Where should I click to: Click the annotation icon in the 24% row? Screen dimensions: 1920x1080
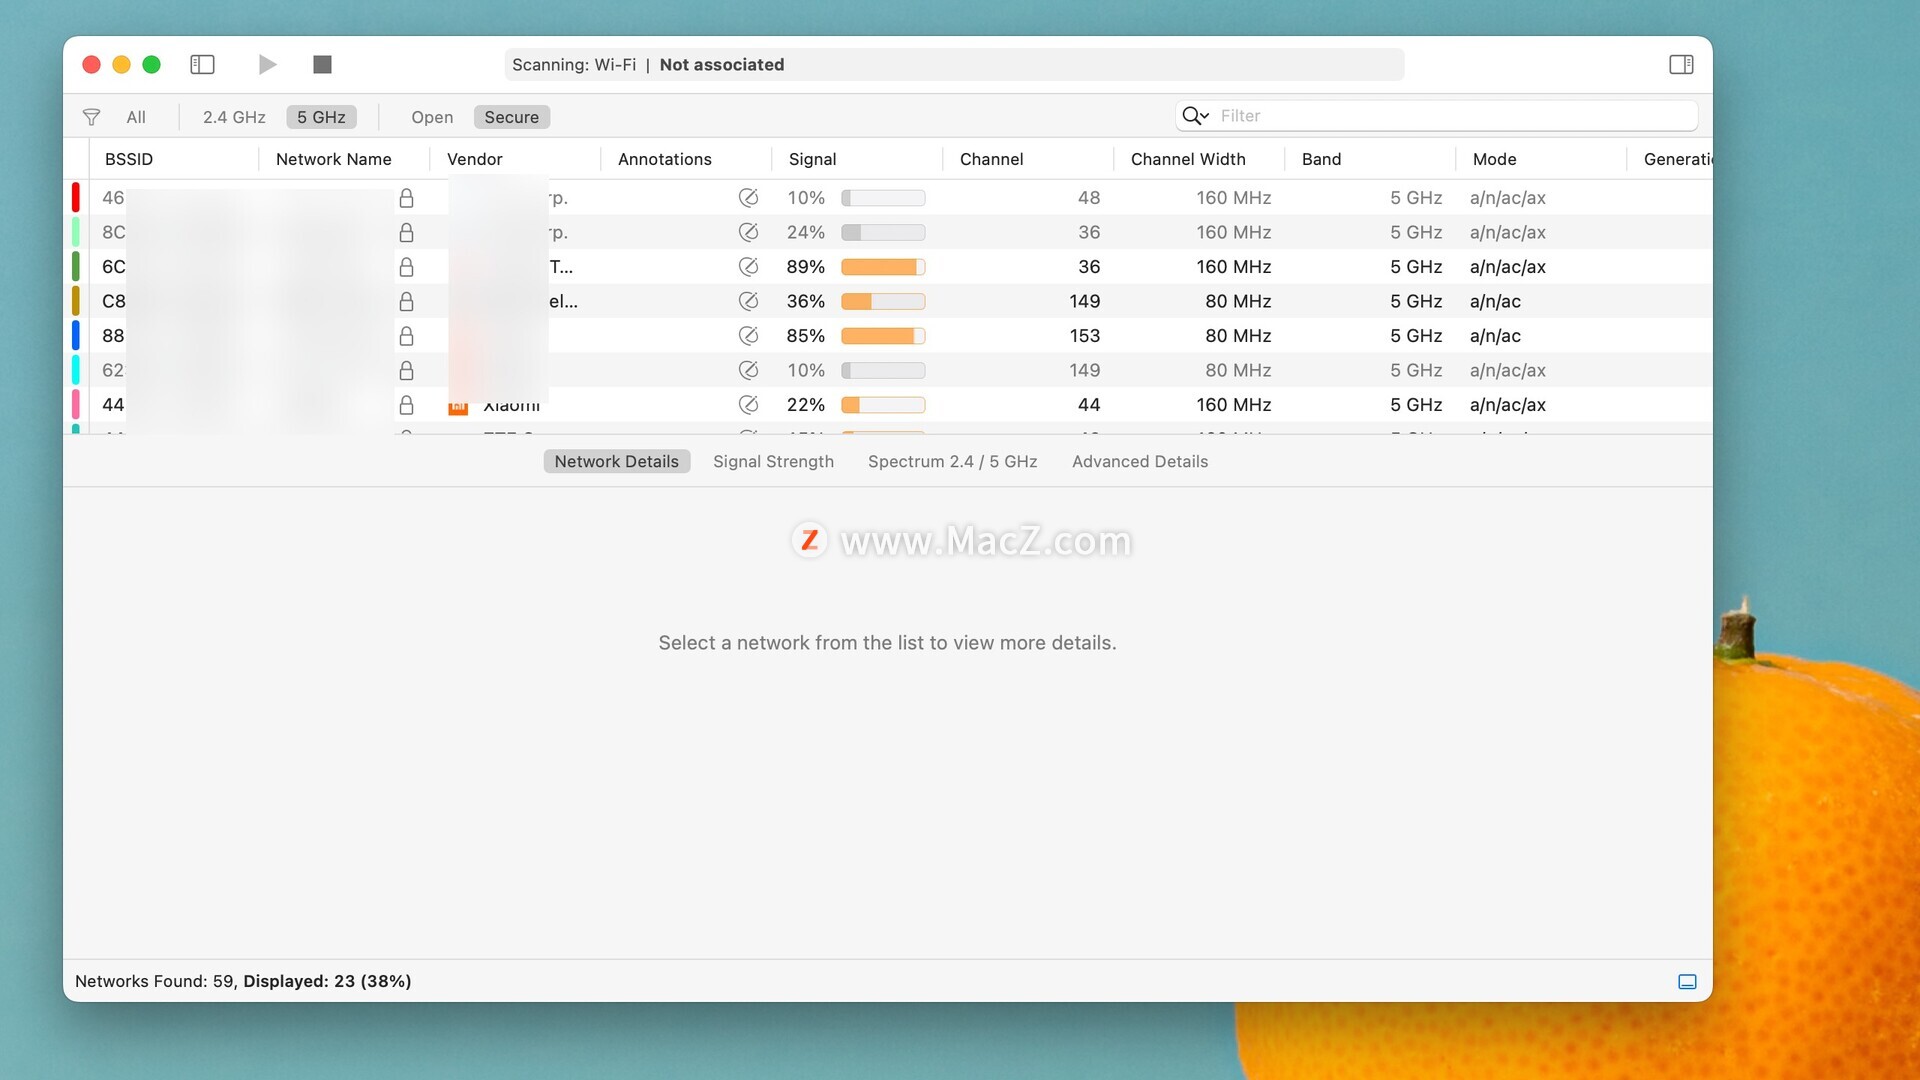tap(748, 232)
